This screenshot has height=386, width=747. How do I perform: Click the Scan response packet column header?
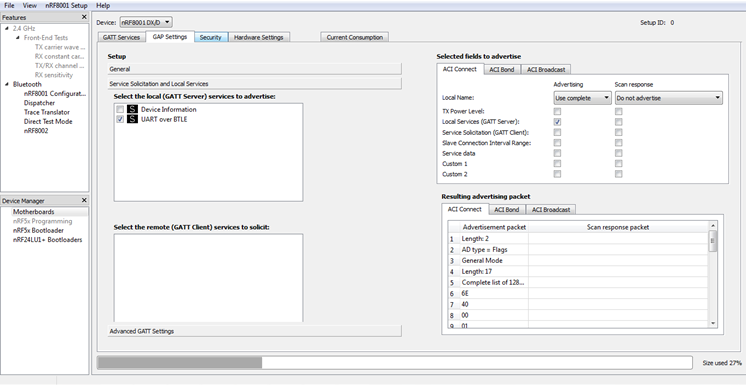618,227
